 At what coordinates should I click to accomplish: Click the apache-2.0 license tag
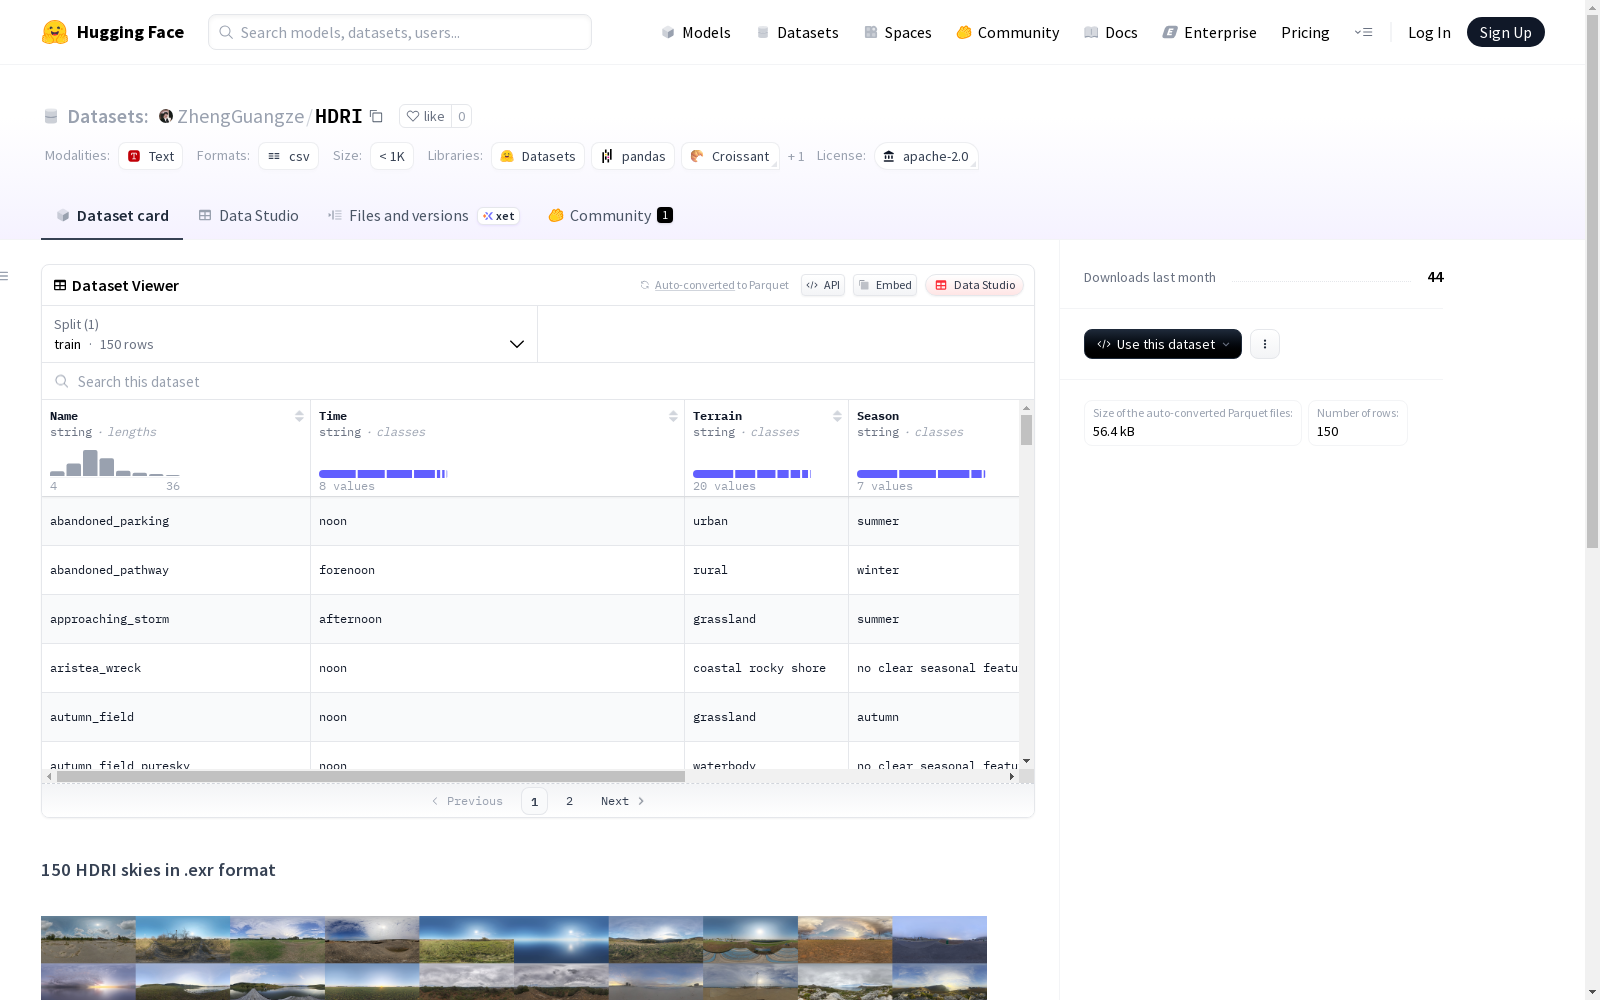[x=926, y=156]
